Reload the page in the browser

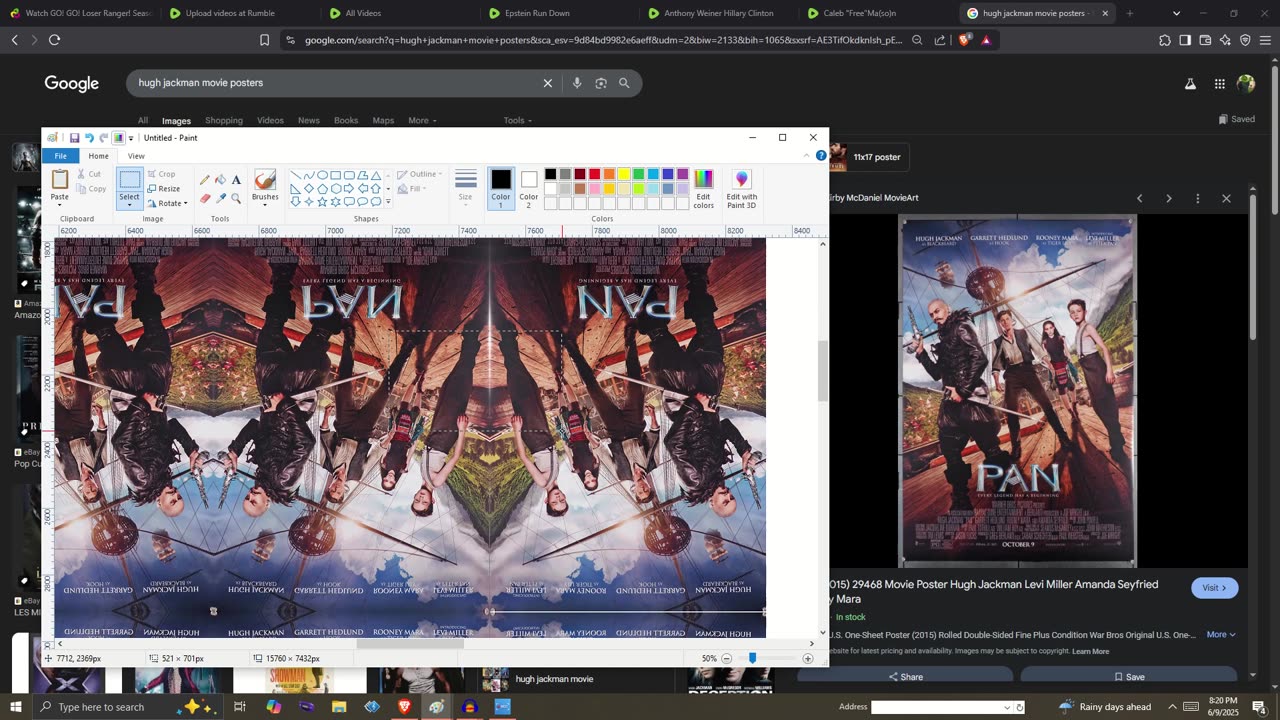point(54,40)
